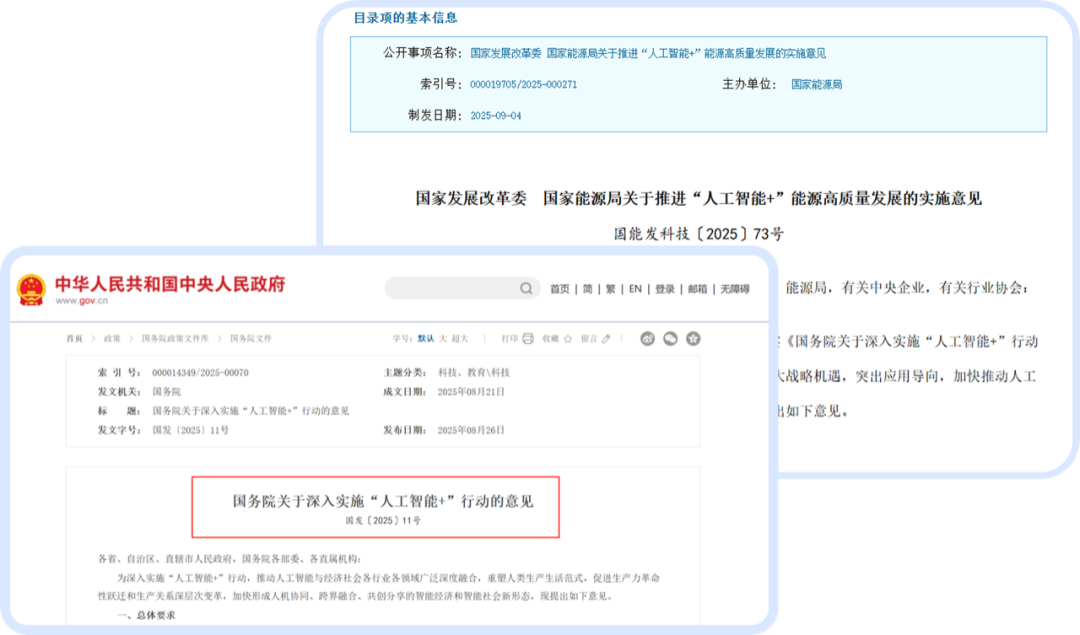This screenshot has width=1080, height=635.
Task: Set font size to 超大
Action: pos(459,339)
